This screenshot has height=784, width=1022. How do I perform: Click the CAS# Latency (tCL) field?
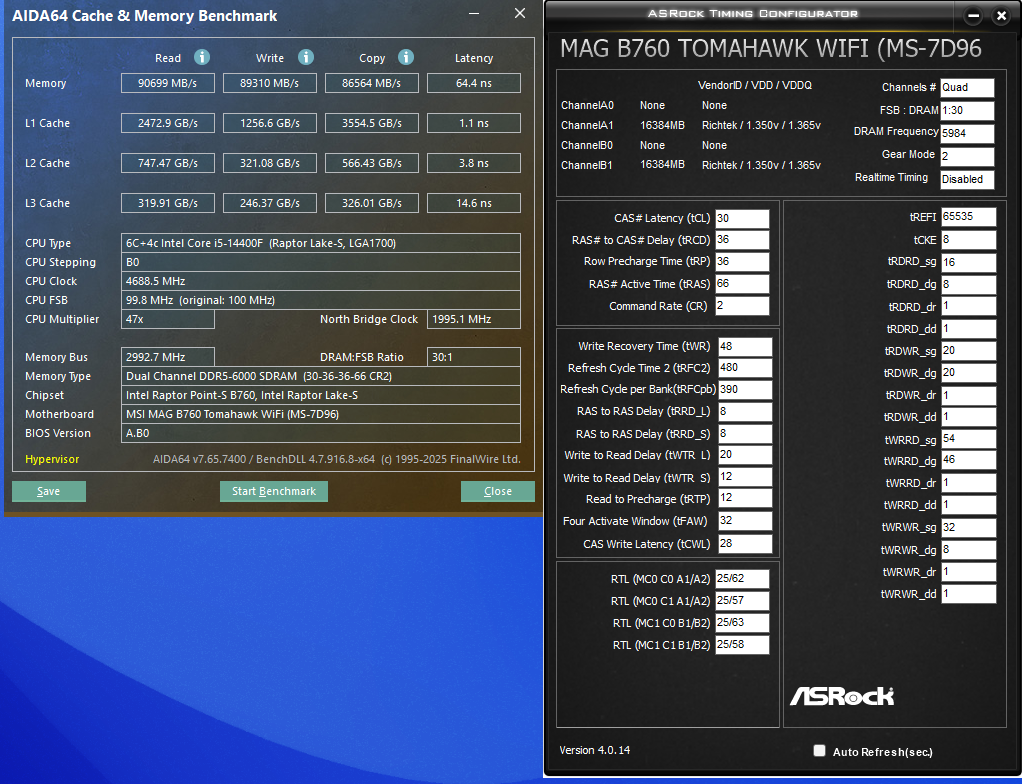click(742, 218)
